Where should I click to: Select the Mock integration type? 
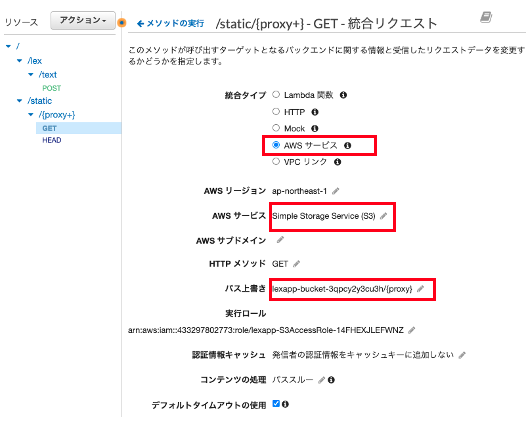pyautogui.click(x=276, y=128)
